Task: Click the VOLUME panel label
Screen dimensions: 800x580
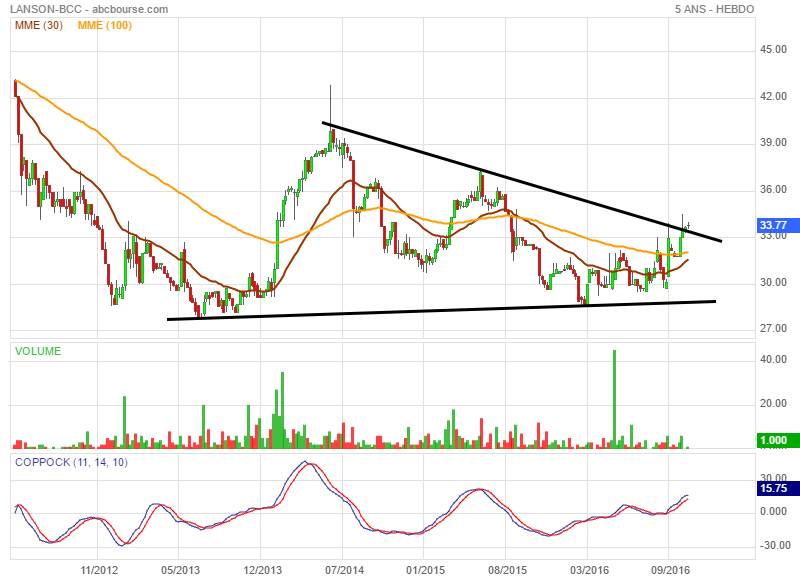Action: click(x=38, y=351)
